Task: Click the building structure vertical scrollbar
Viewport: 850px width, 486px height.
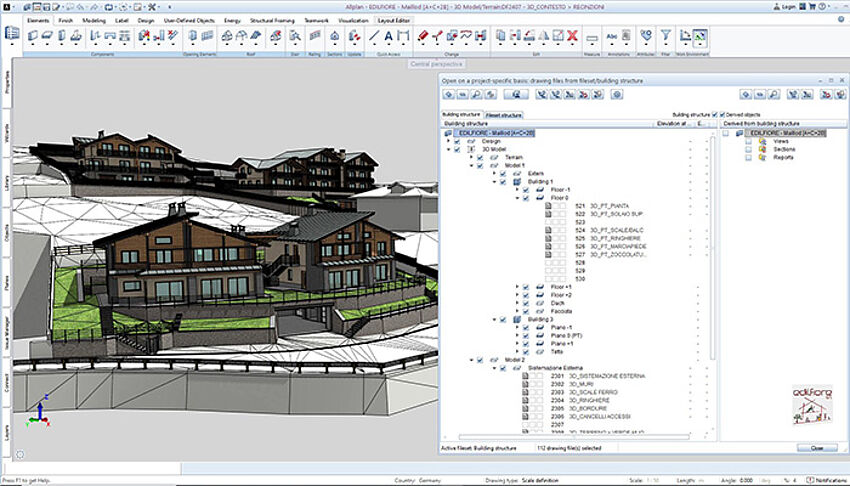Action: pyautogui.click(x=712, y=250)
